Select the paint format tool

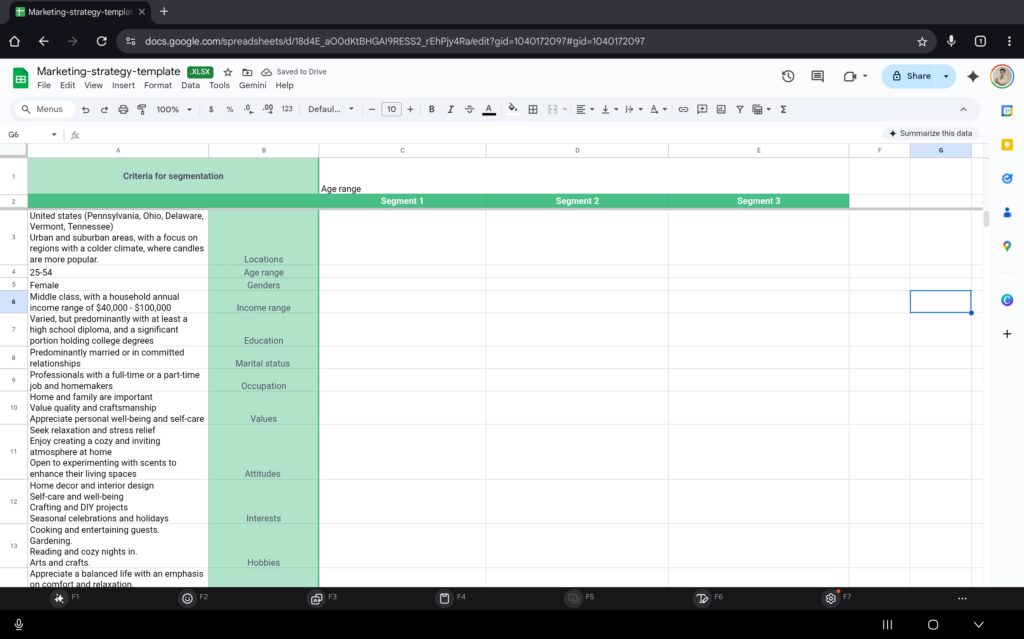[141, 109]
